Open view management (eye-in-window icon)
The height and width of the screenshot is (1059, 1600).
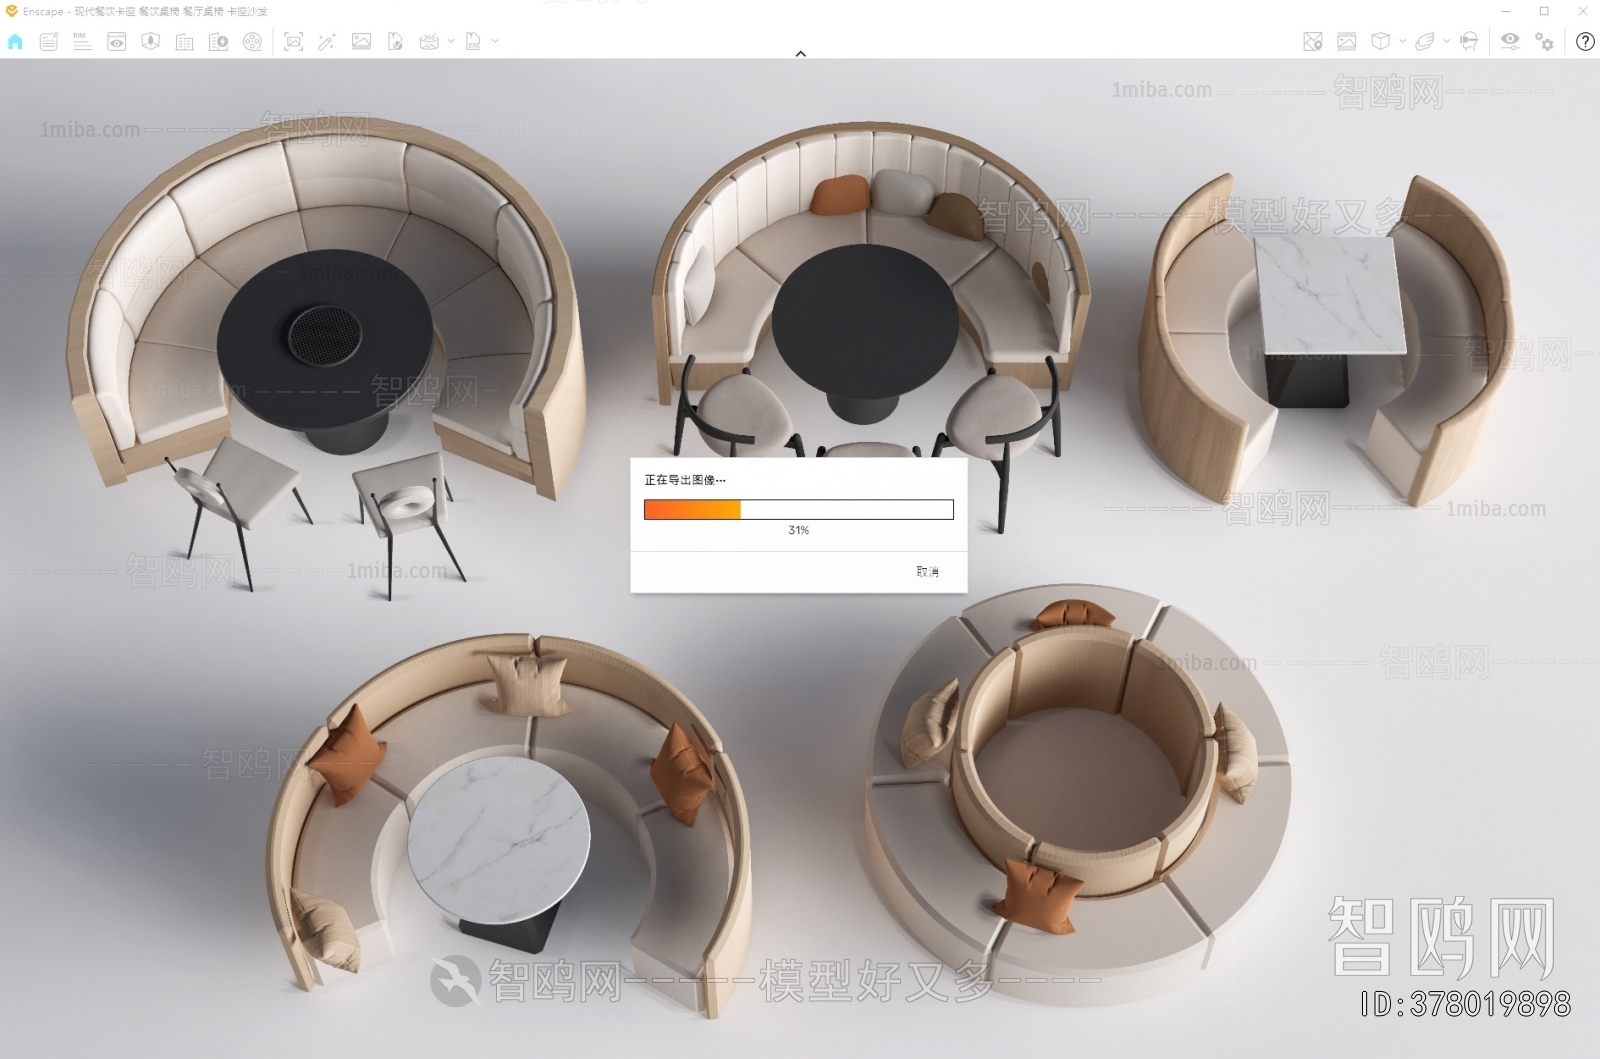[117, 41]
